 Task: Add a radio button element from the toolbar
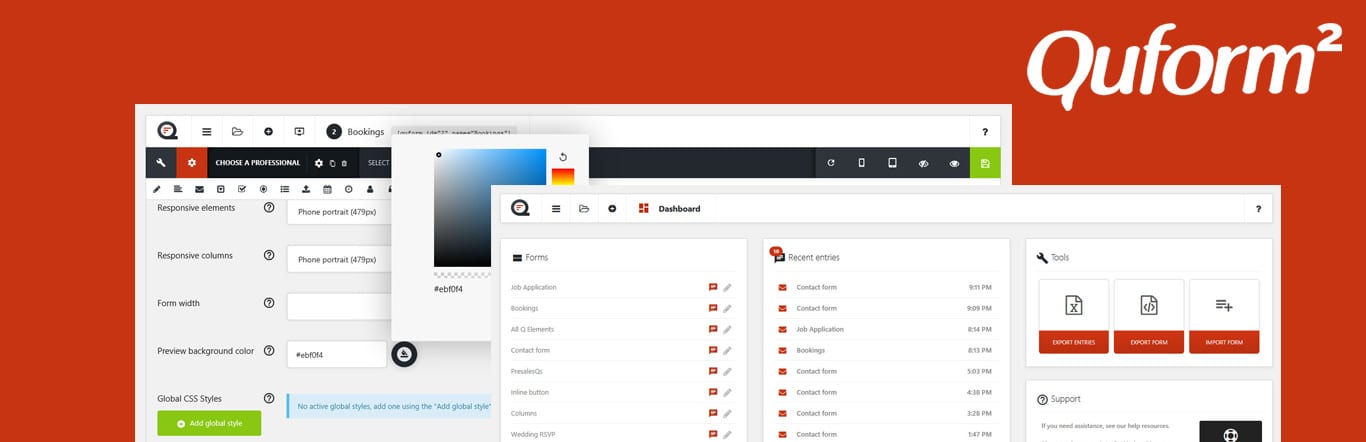(263, 188)
